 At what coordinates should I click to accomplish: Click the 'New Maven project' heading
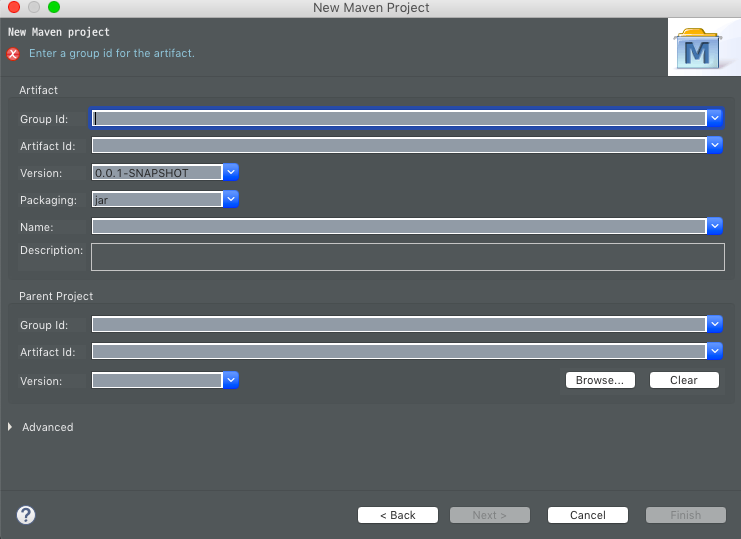[59, 32]
